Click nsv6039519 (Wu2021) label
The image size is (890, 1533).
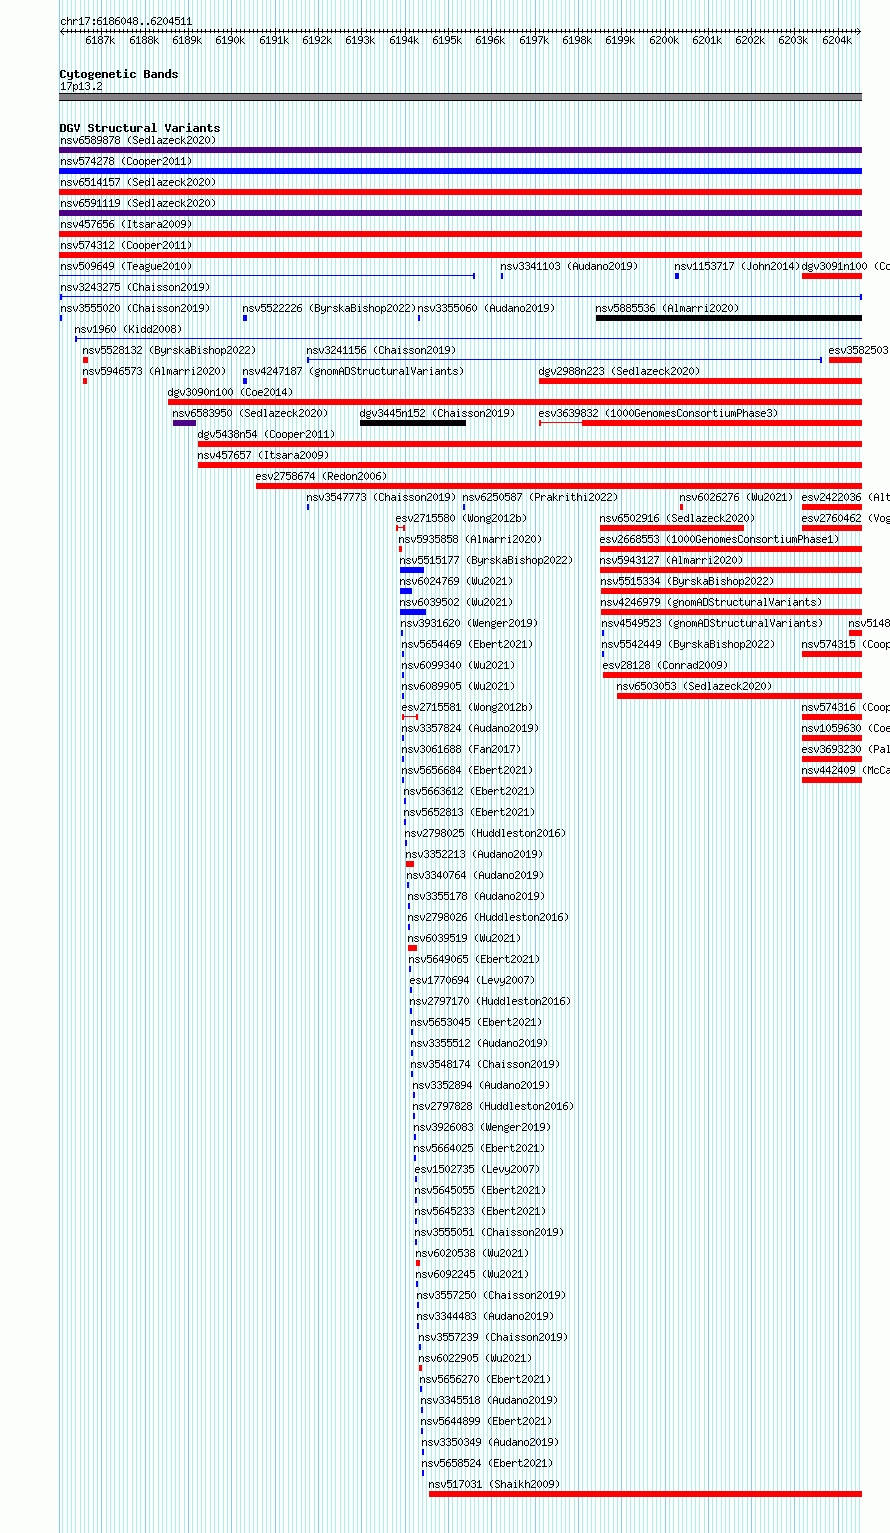pos(464,939)
